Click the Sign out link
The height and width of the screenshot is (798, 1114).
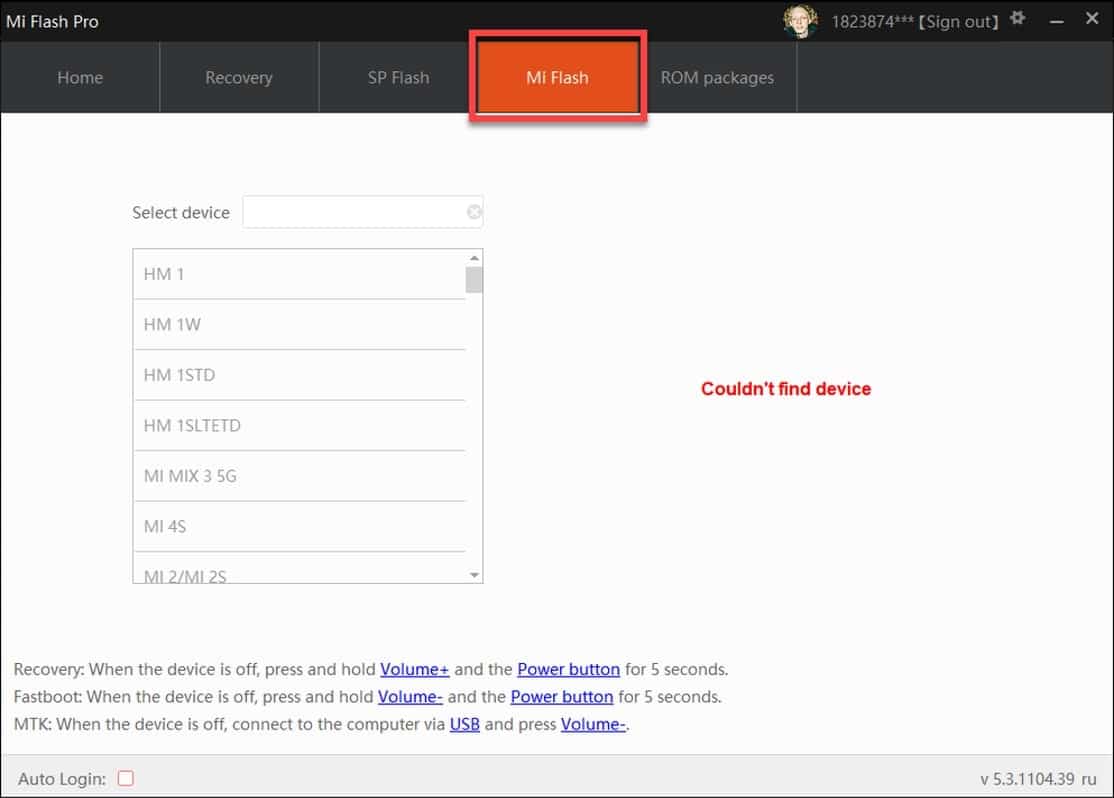(x=958, y=22)
